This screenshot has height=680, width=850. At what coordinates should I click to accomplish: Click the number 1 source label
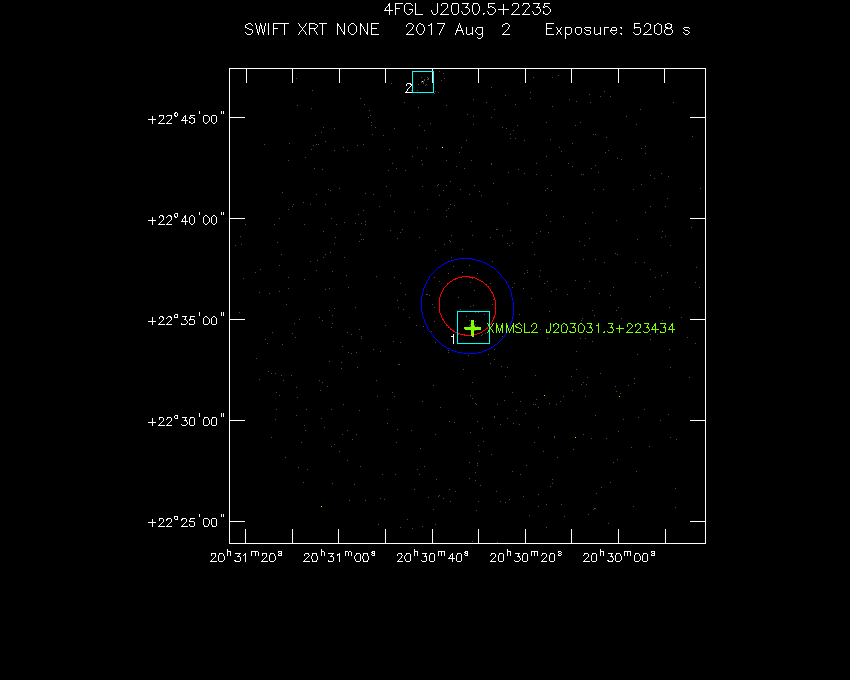pyautogui.click(x=453, y=339)
